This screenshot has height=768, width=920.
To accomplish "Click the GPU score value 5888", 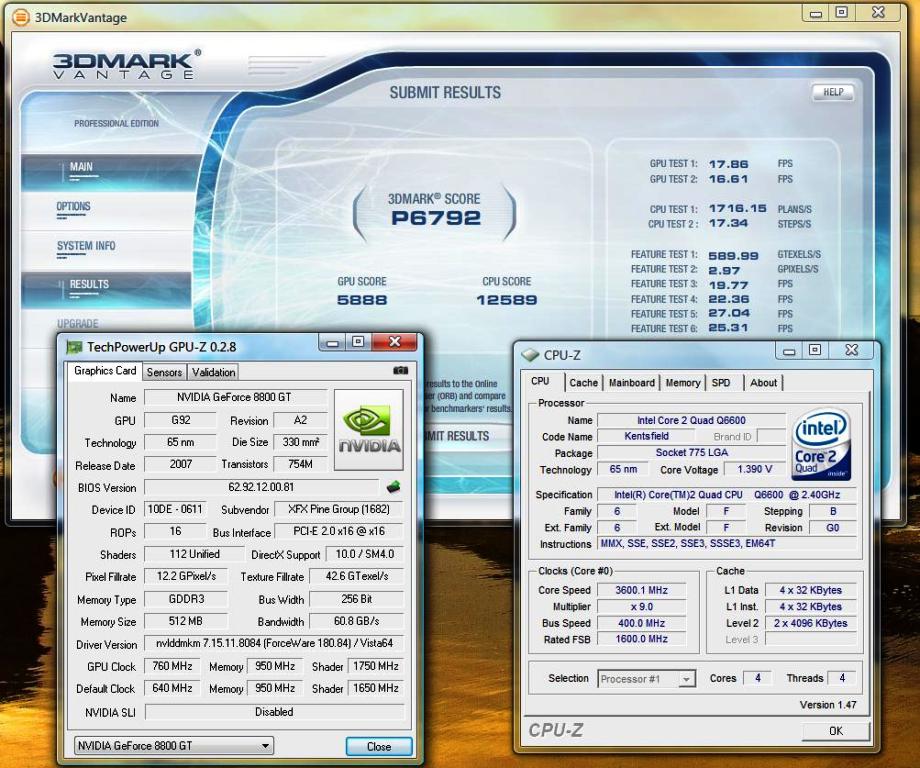I will pyautogui.click(x=362, y=300).
